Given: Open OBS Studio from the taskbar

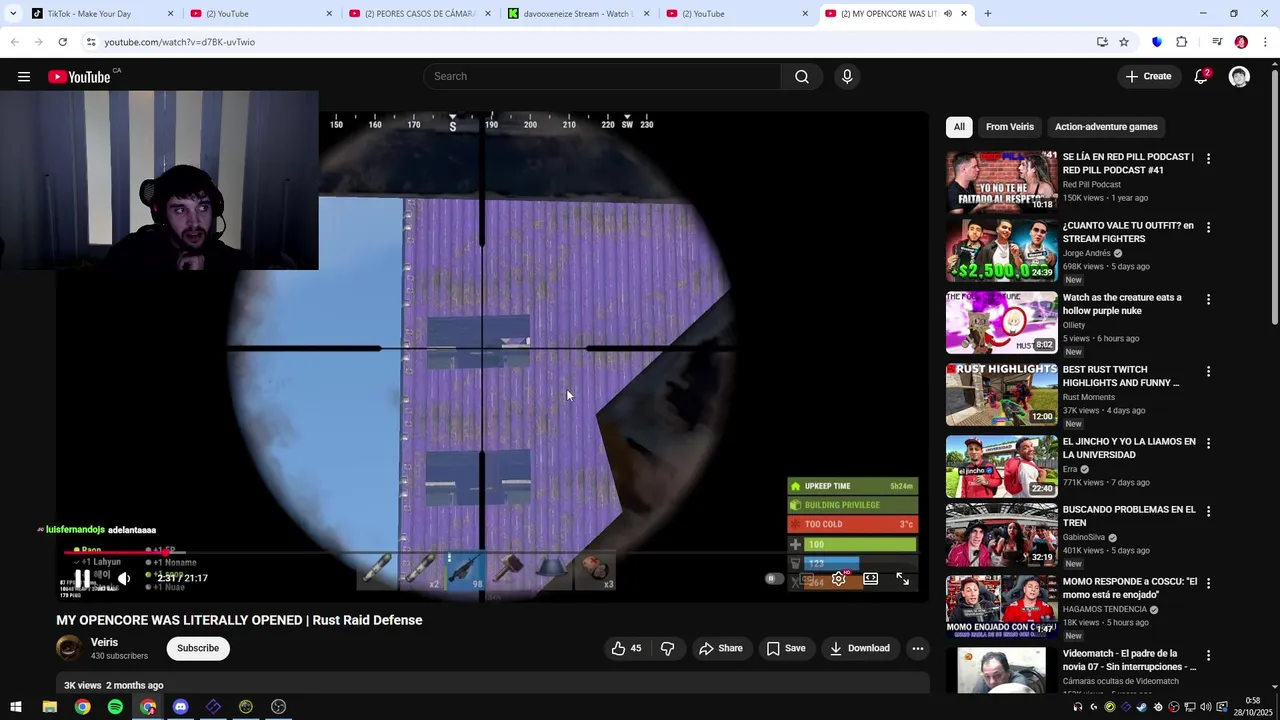Looking at the screenshot, I should coord(278,707).
